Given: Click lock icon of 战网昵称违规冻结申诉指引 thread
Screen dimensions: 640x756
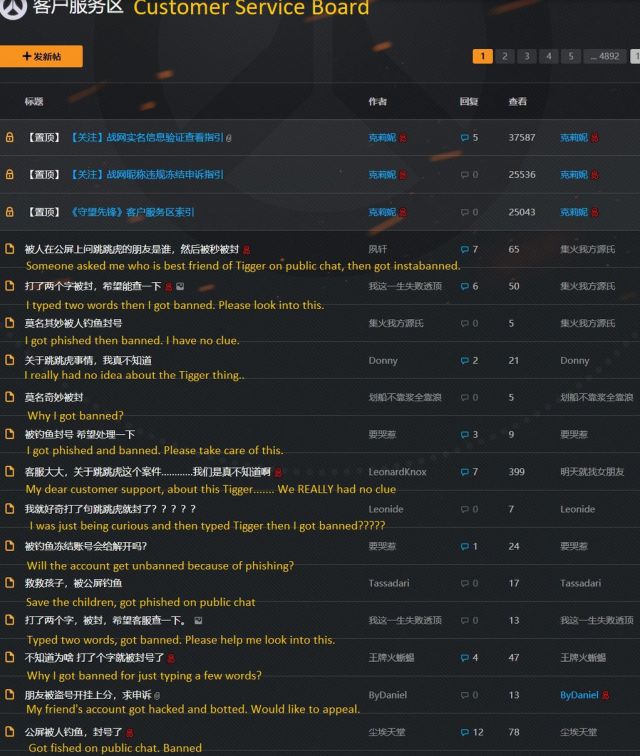Looking at the screenshot, I should [9, 175].
